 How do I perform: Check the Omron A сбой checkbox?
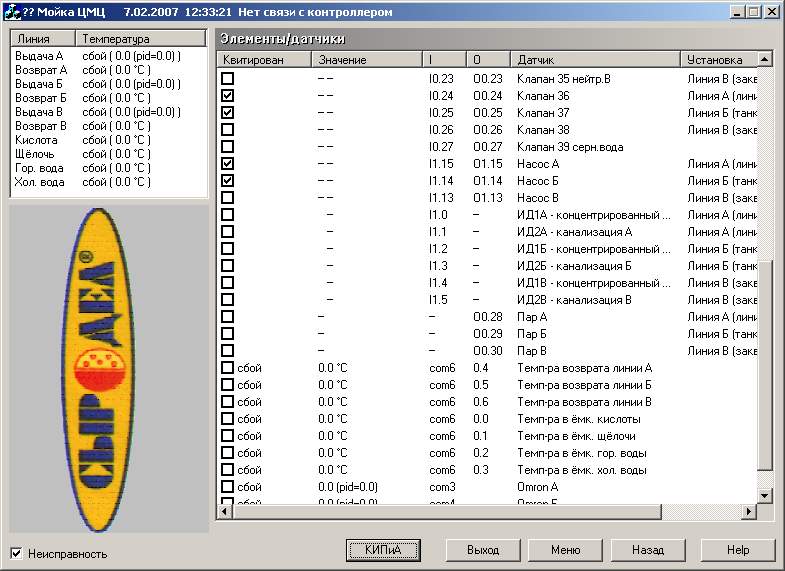point(227,486)
